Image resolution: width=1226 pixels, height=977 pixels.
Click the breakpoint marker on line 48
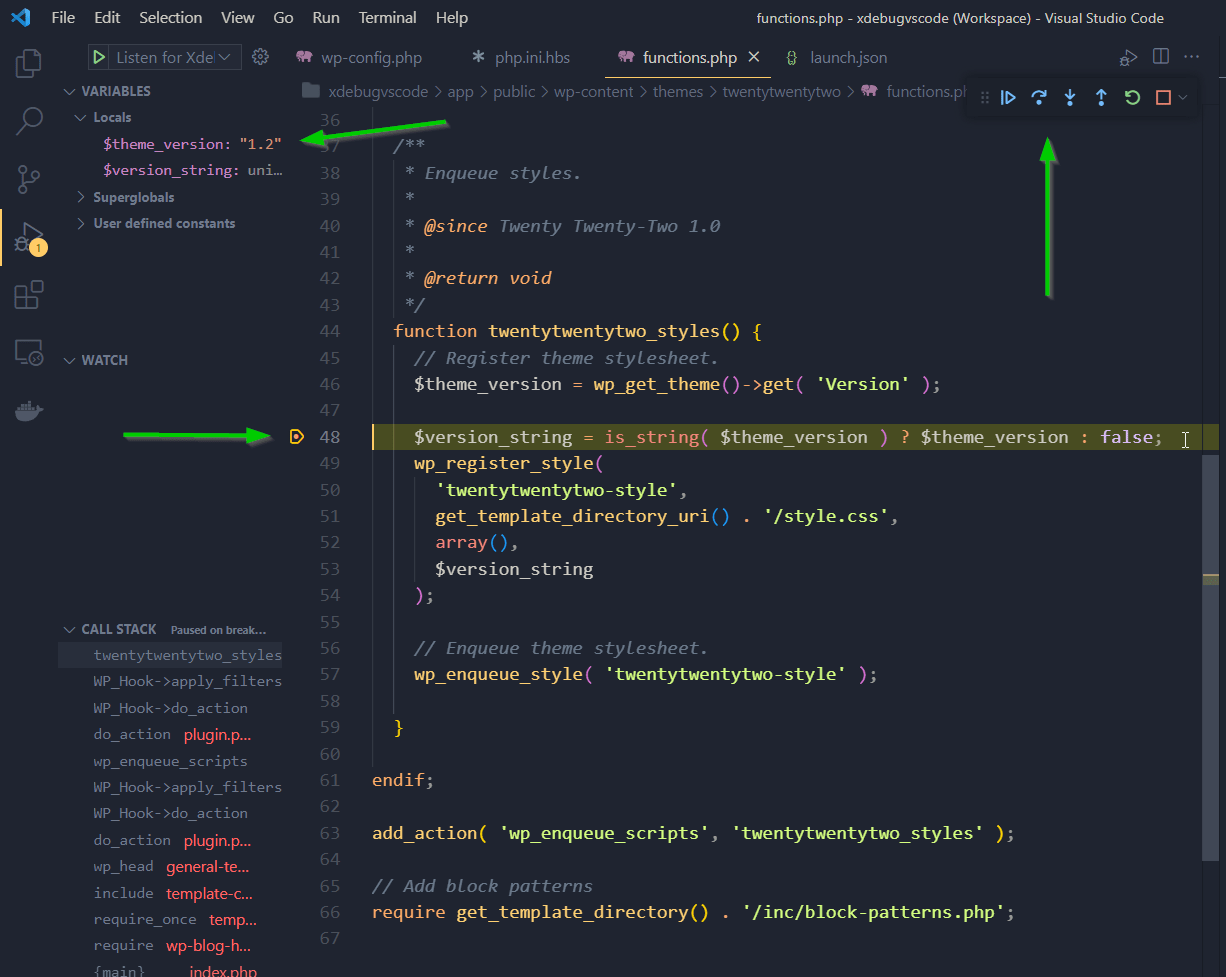296,436
